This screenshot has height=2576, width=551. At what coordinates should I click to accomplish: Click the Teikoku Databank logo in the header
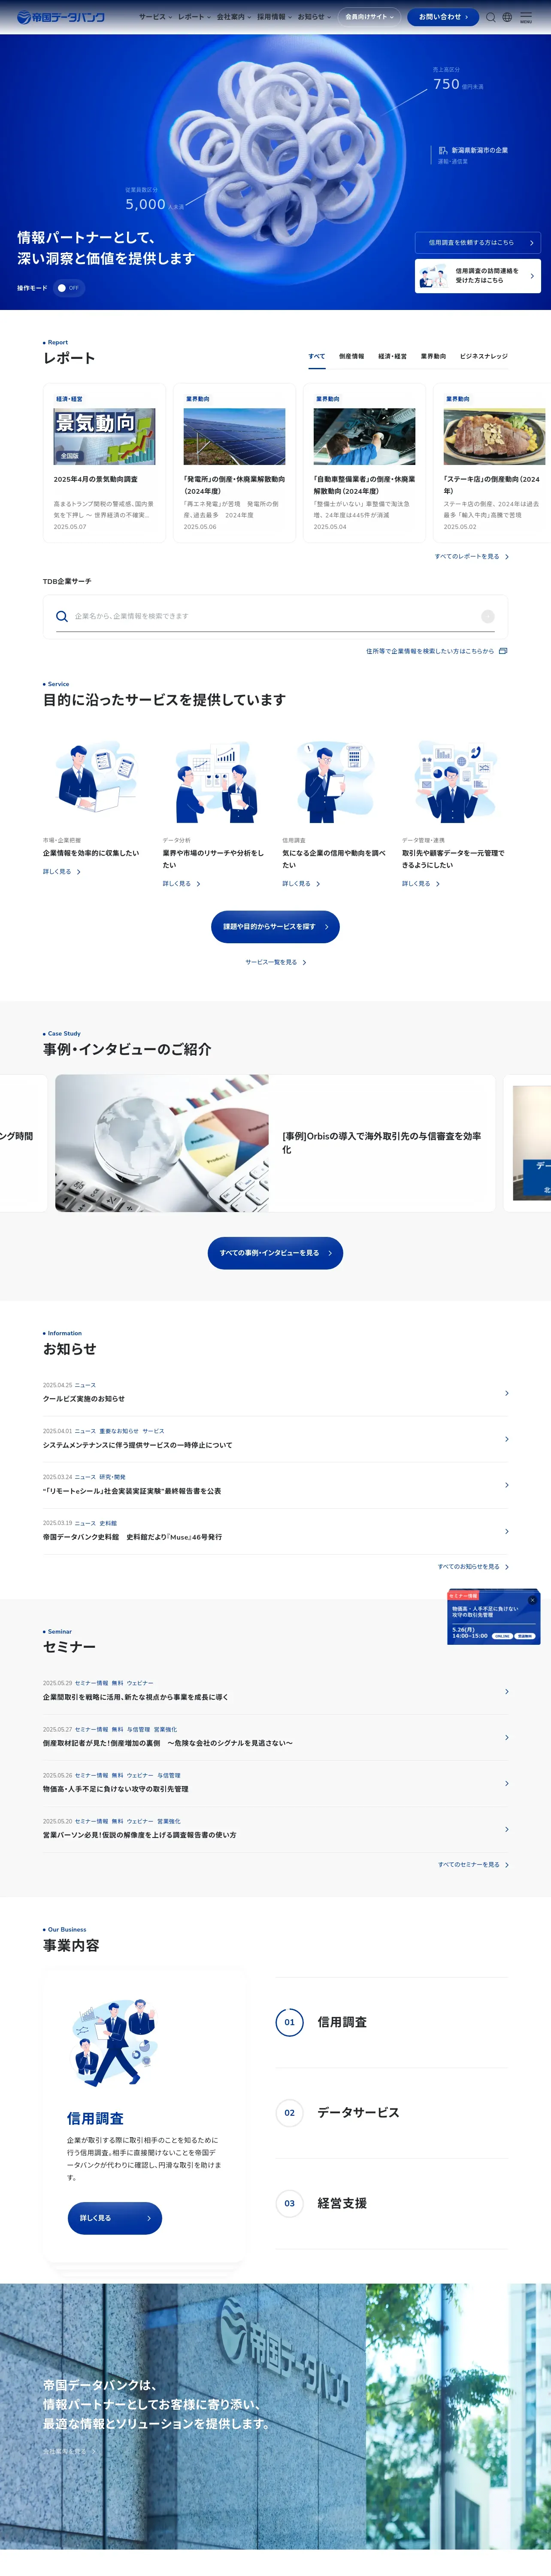[61, 17]
